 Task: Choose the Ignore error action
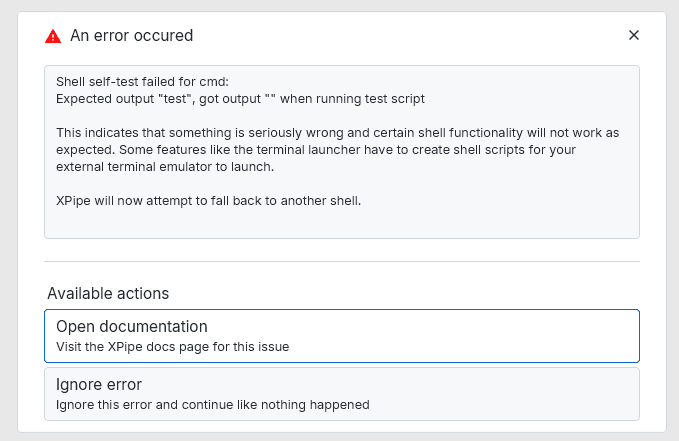99,385
